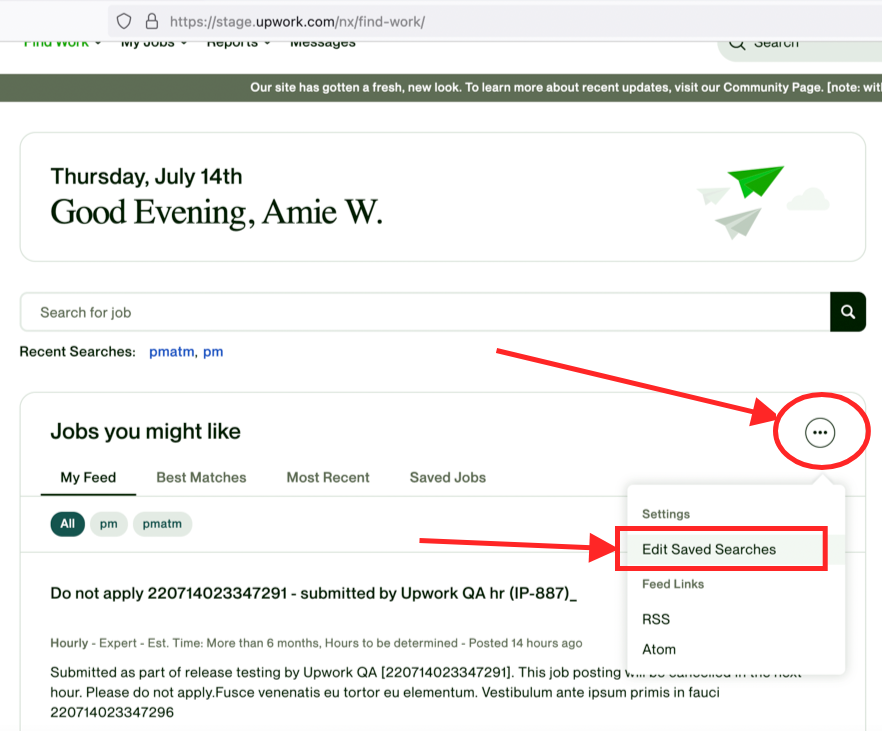Click into the Search for job field

(425, 312)
